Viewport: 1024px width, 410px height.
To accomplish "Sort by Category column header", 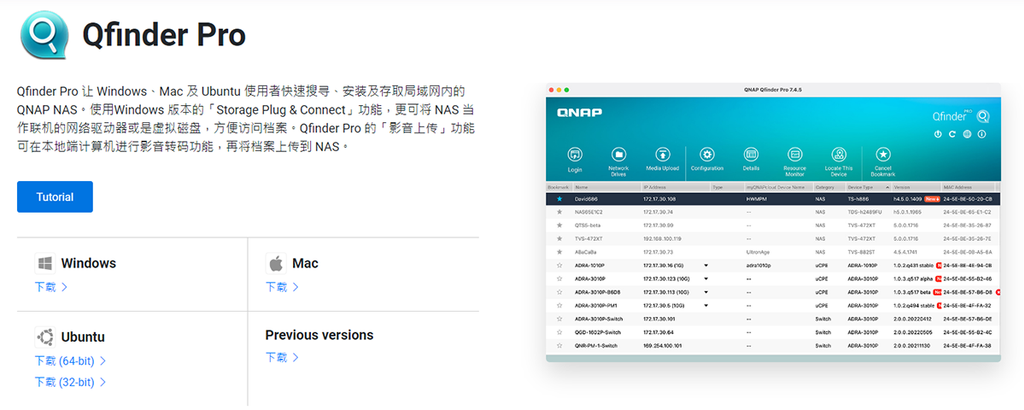I will click(829, 187).
